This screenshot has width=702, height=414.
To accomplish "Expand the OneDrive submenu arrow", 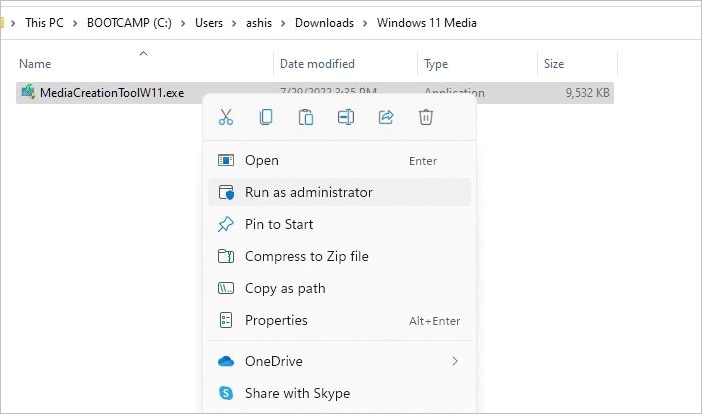I will click(x=455, y=361).
